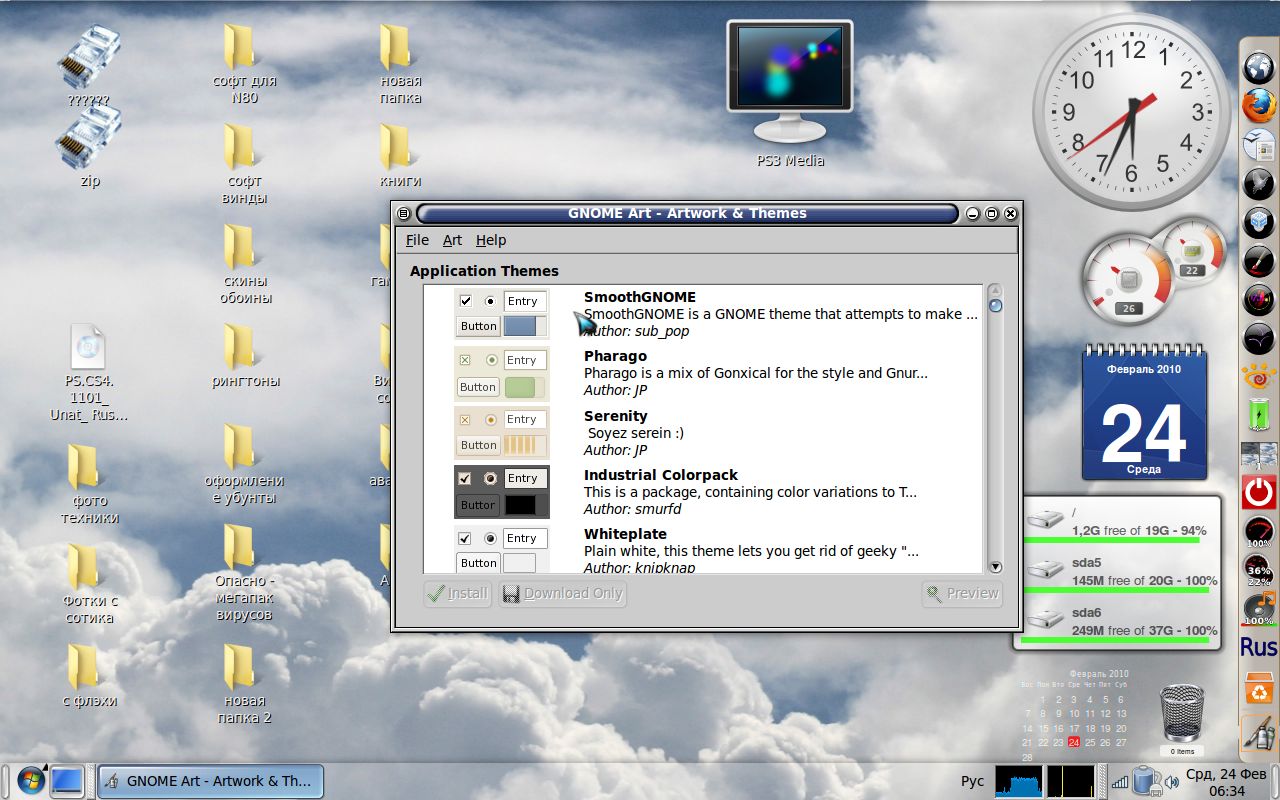This screenshot has height=800, width=1280.
Task: Click the Pharago theme title
Action: click(615, 356)
